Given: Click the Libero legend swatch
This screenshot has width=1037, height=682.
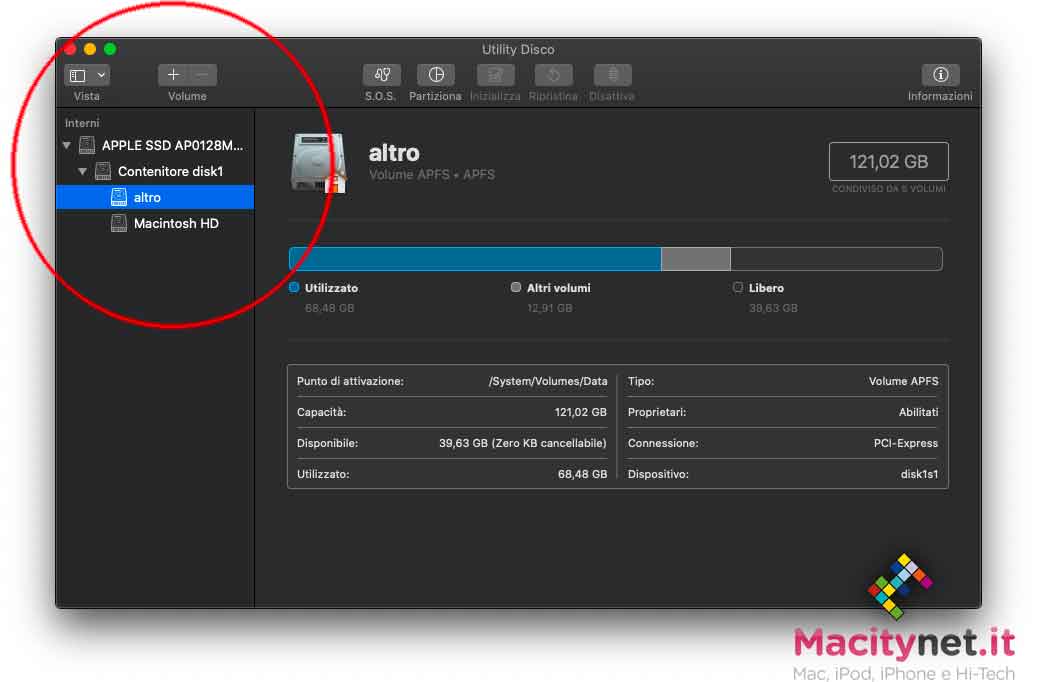Looking at the screenshot, I should pos(737,287).
